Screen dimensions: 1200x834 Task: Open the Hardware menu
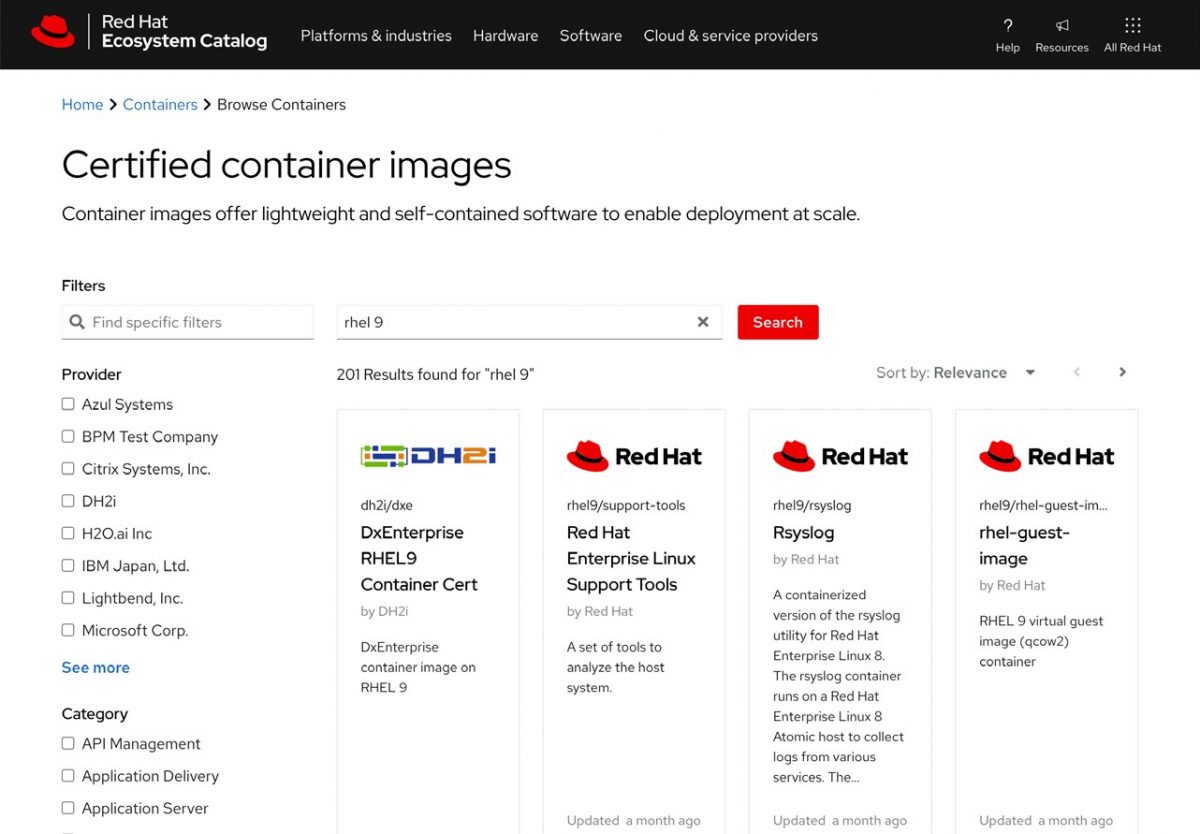pyautogui.click(x=505, y=35)
